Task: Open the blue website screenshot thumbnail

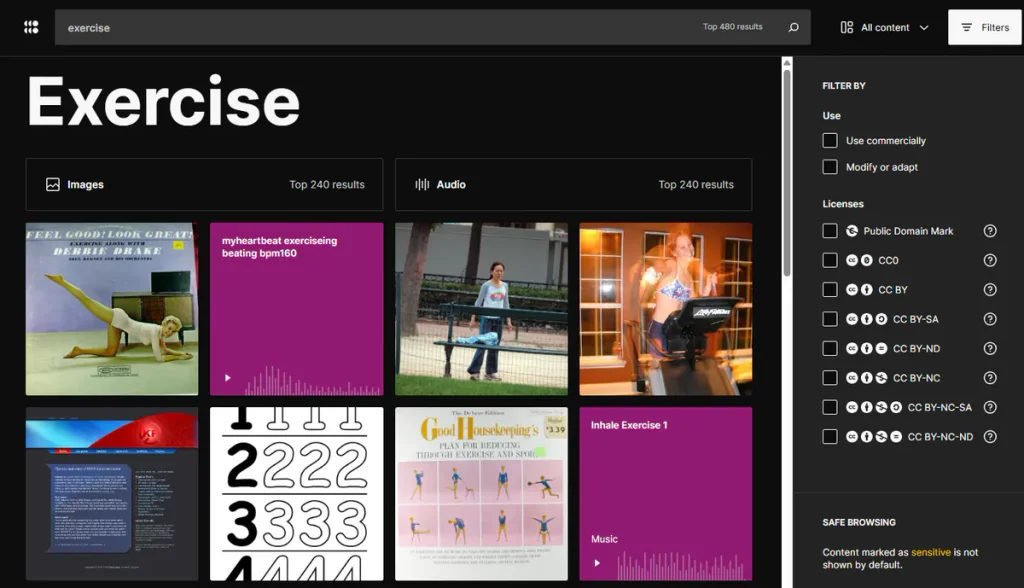Action: tap(112, 494)
